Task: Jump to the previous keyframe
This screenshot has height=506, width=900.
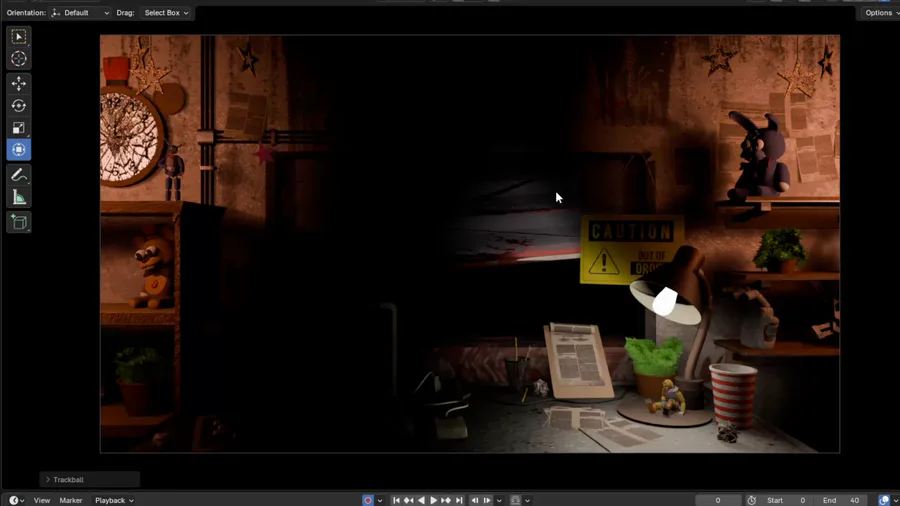Action: coord(409,500)
